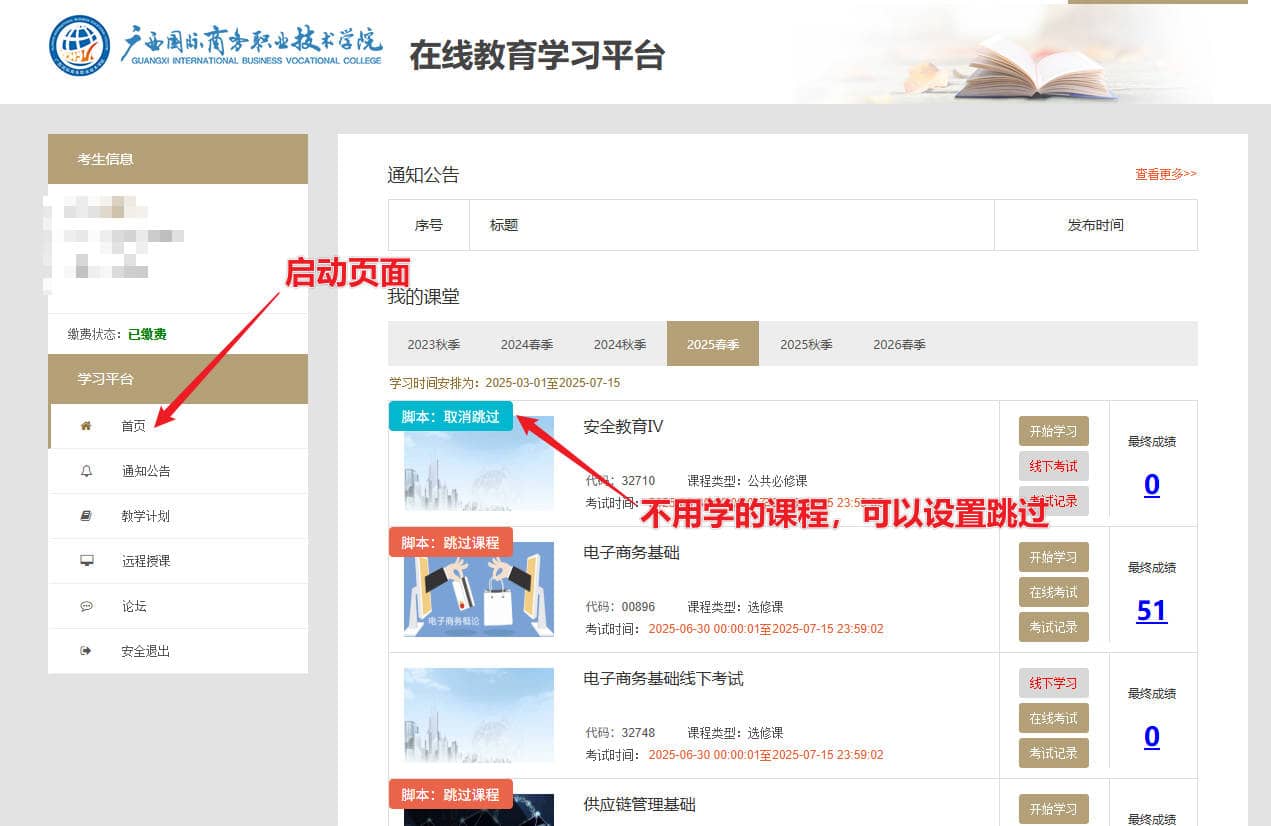Toggle 脚本：跳过课程 on 供应链管理基础

pyautogui.click(x=451, y=795)
